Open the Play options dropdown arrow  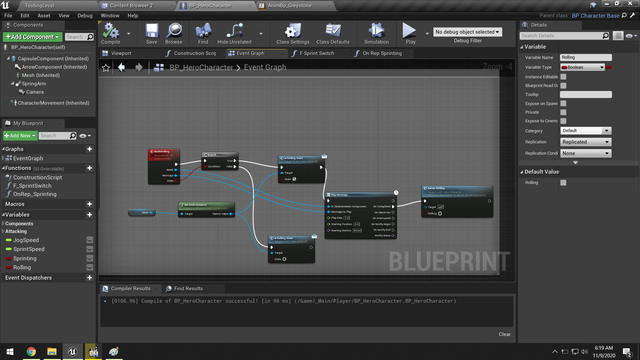coord(427,33)
